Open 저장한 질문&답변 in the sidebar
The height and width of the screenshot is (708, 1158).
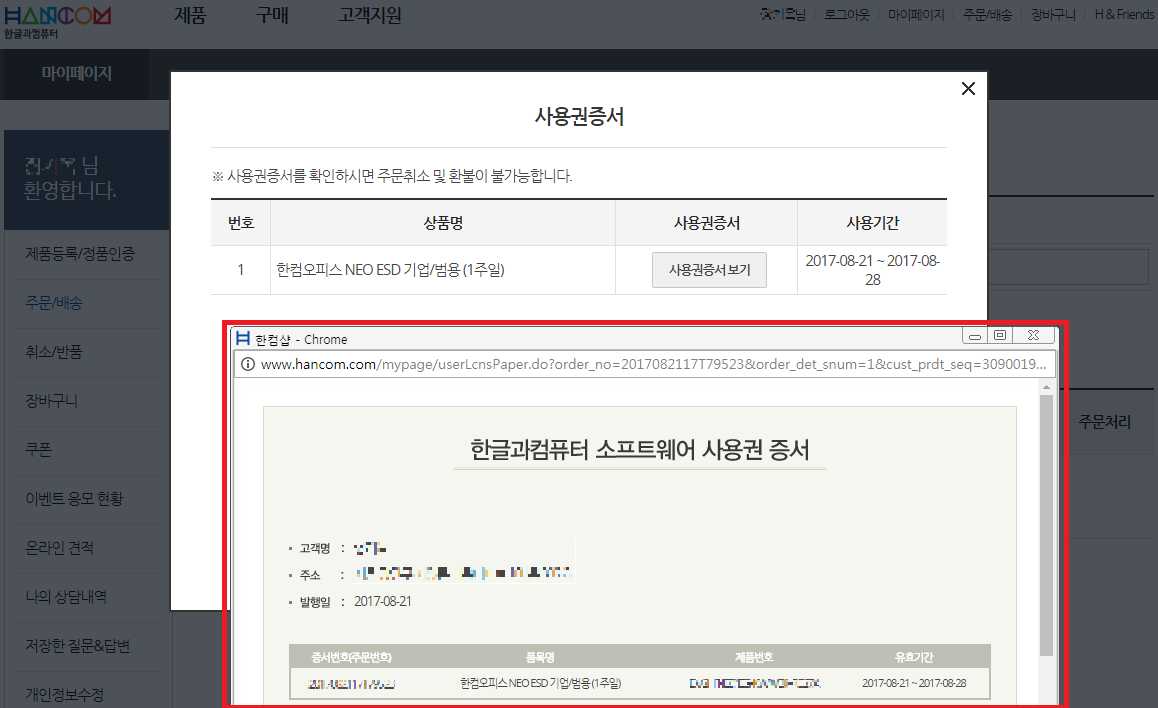[78, 646]
